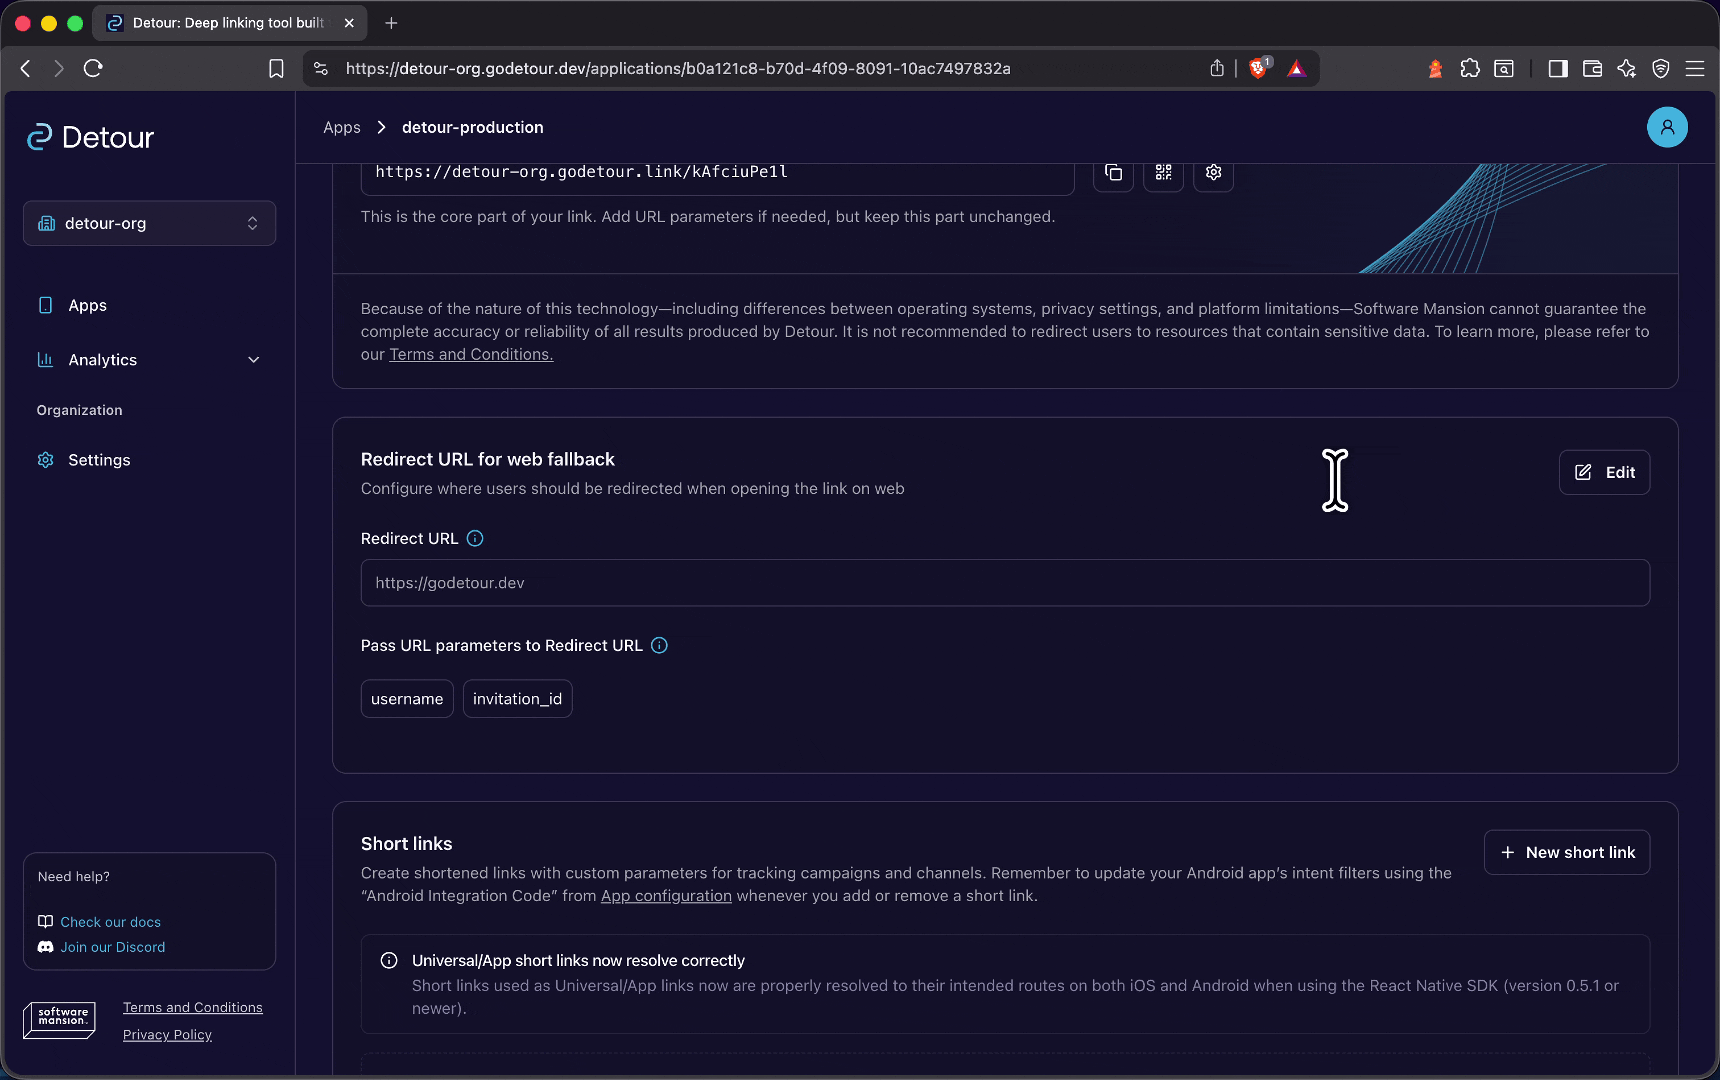The width and height of the screenshot is (1720, 1080).
Task: Open the Brave Shields icon
Action: 1258,68
